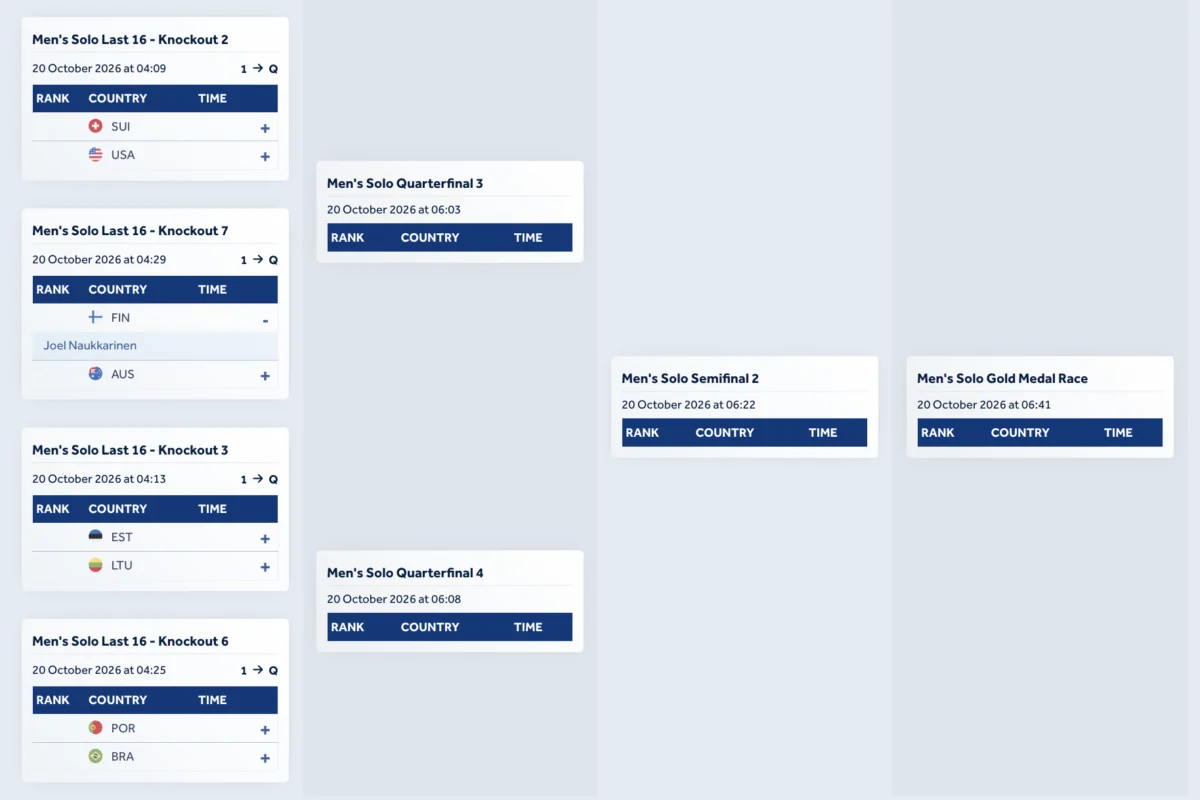Click the Australia flag icon
This screenshot has height=800, width=1200.
[x=96, y=373]
